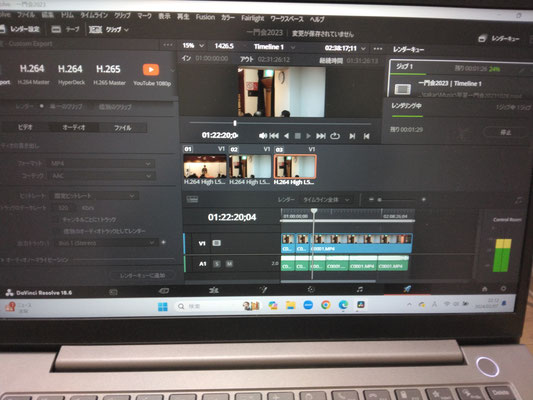Stop playback in the viewer
This screenshot has height=400, width=533.
pyautogui.click(x=297, y=136)
